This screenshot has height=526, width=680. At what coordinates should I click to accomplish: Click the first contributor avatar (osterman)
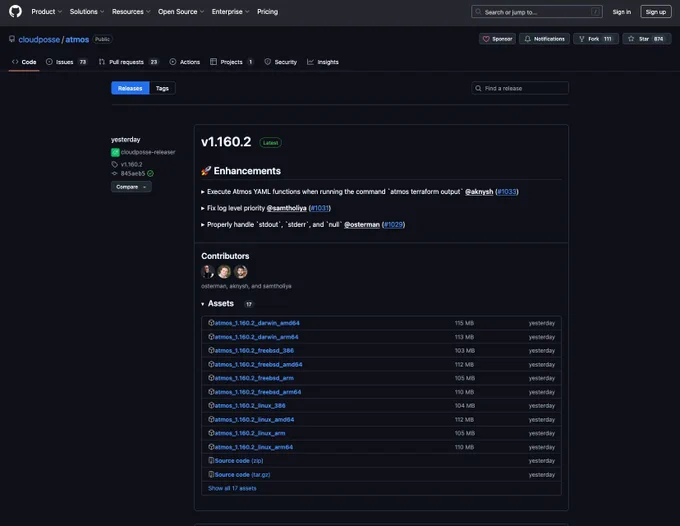(x=208, y=271)
